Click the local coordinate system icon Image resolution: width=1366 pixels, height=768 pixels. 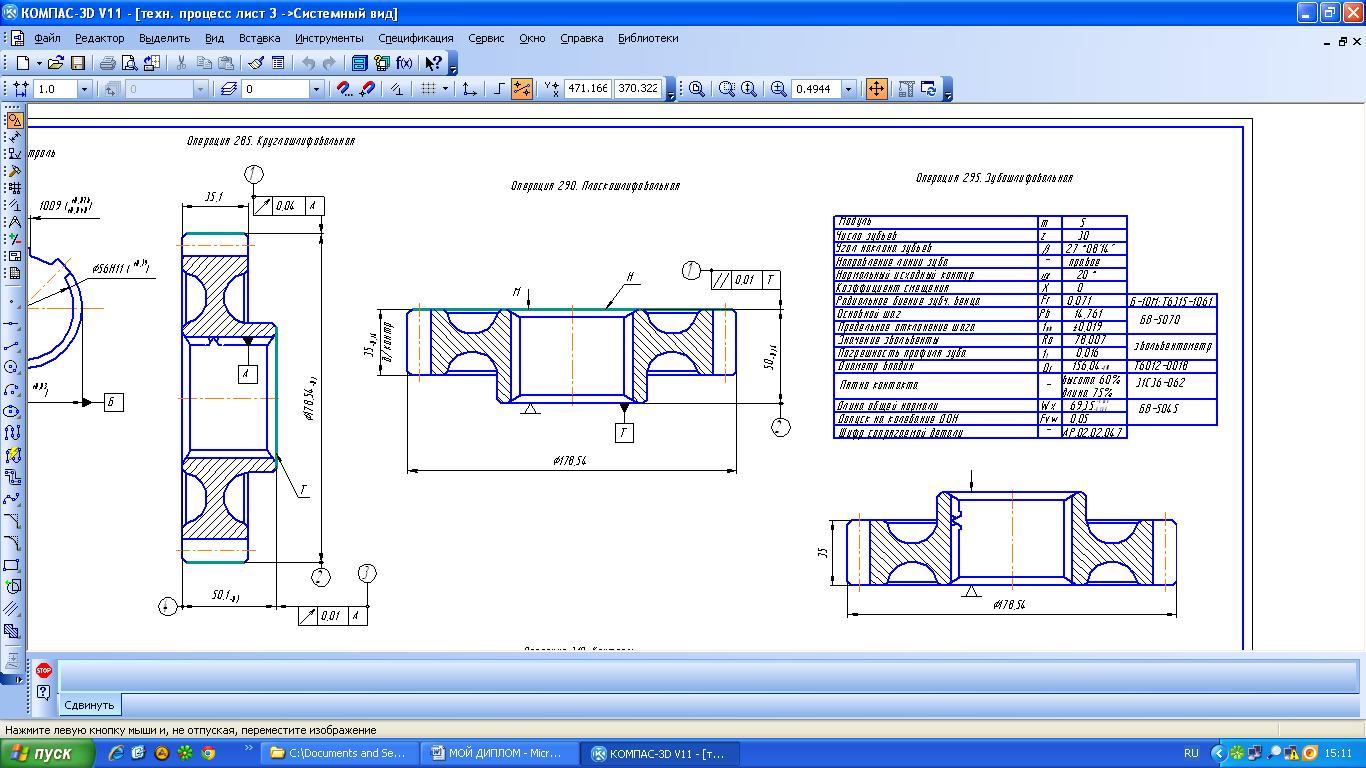469,89
